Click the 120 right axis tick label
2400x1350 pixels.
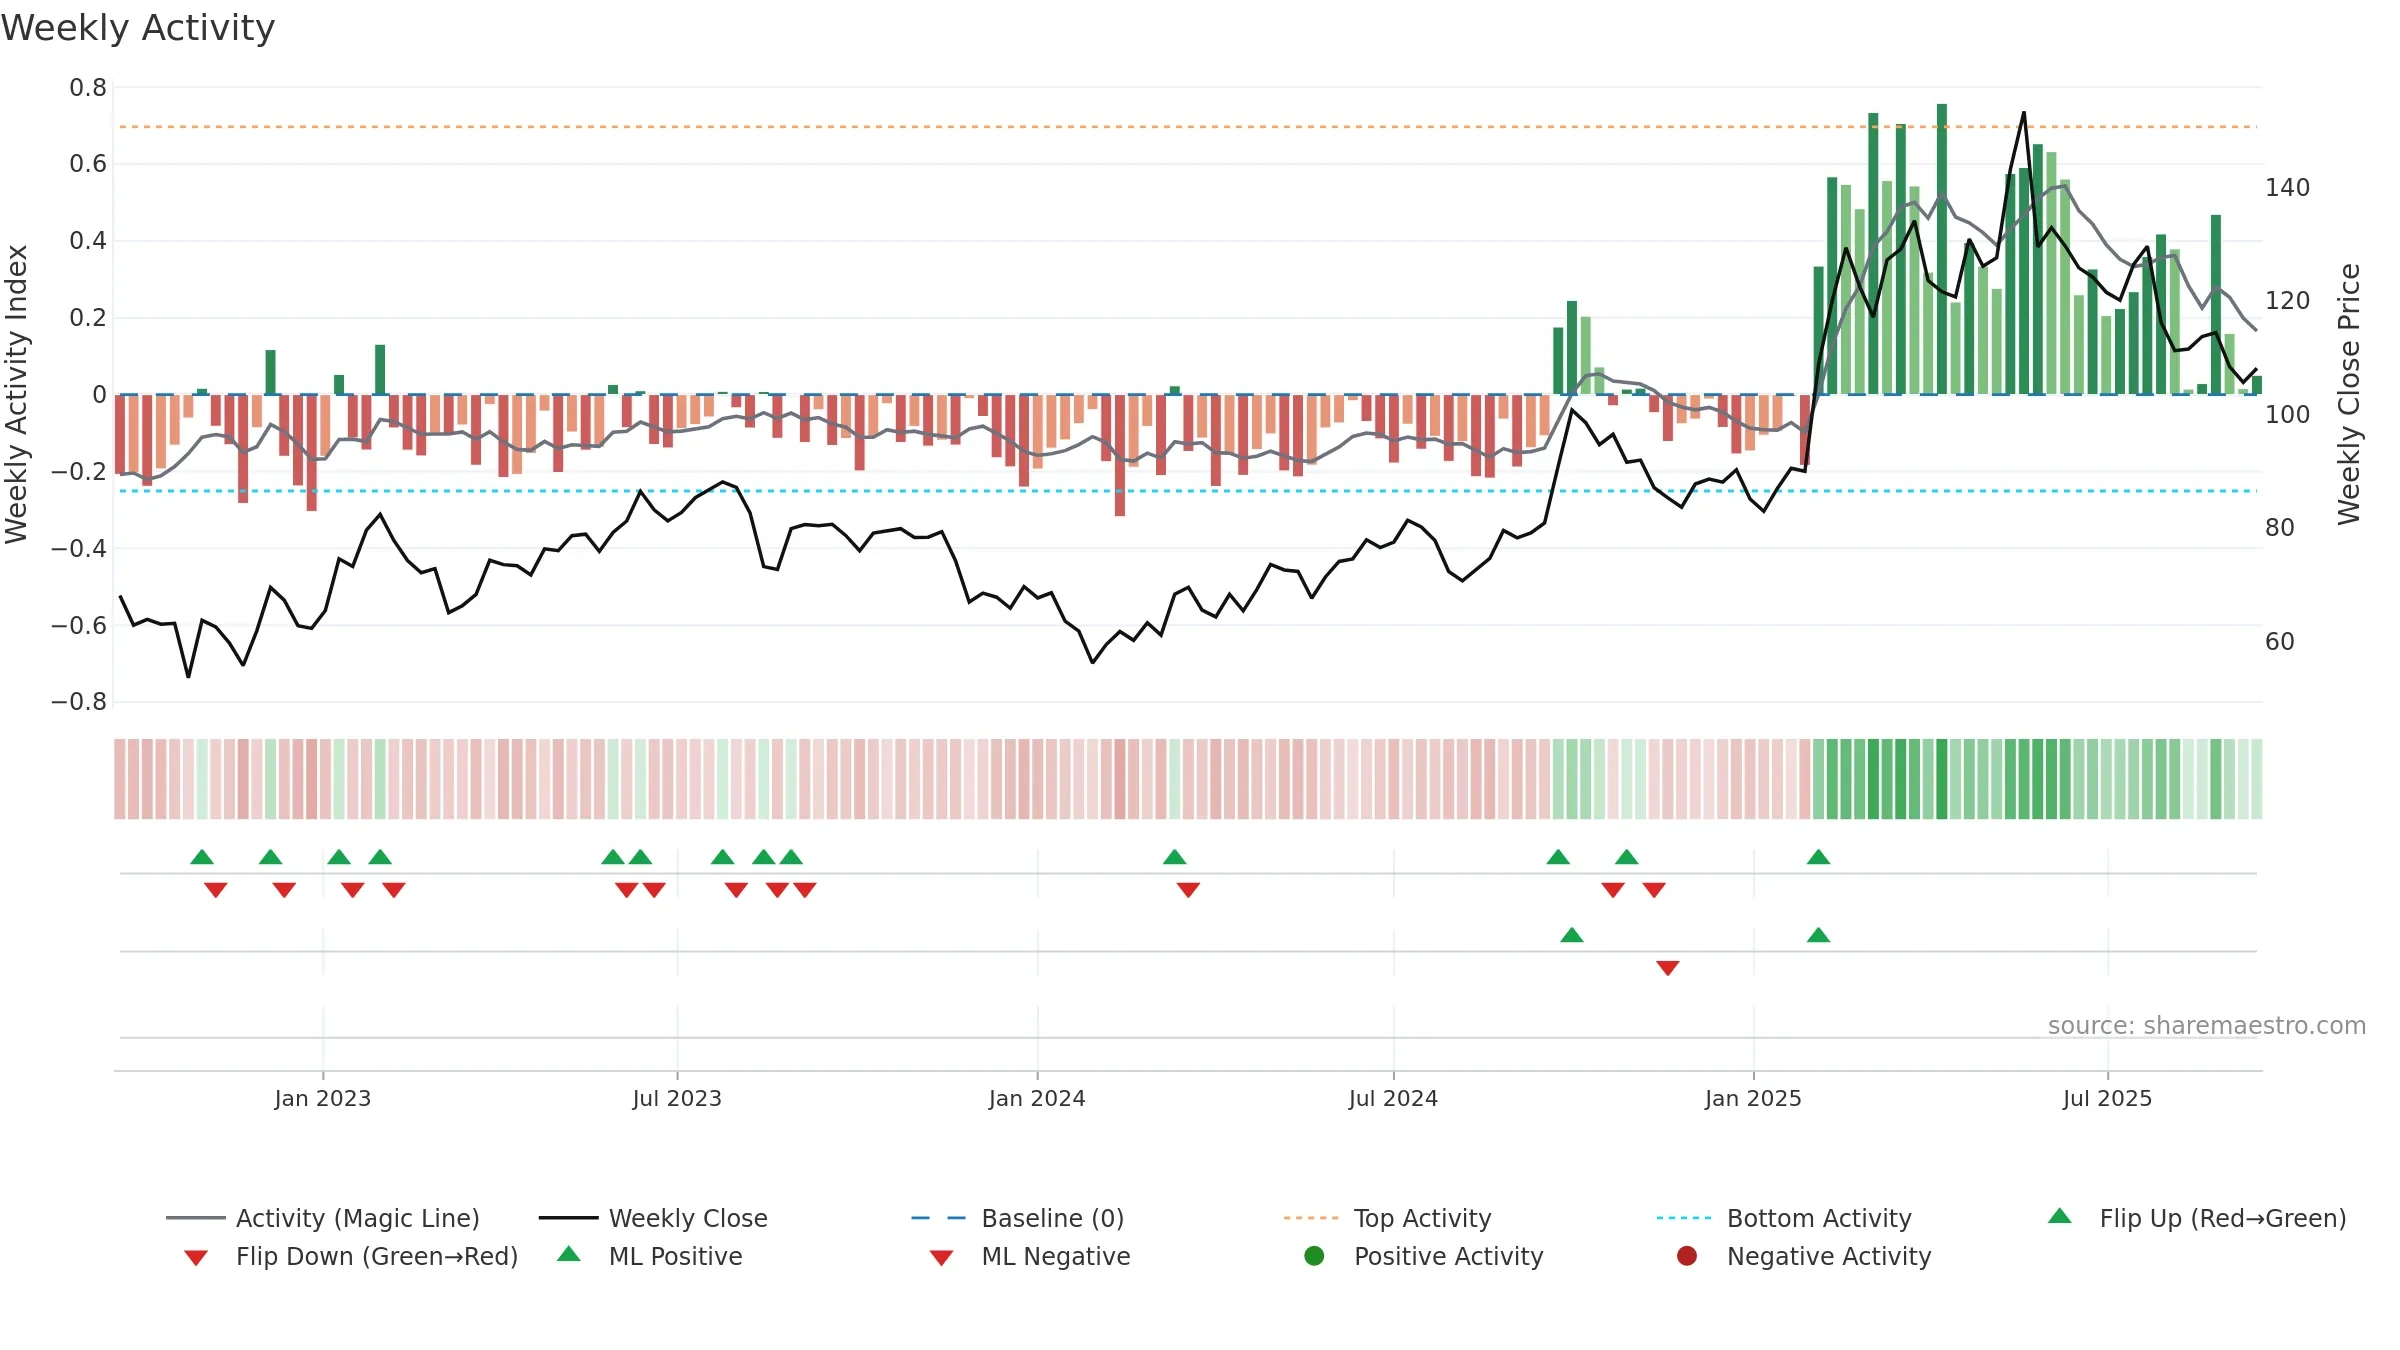point(2287,301)
